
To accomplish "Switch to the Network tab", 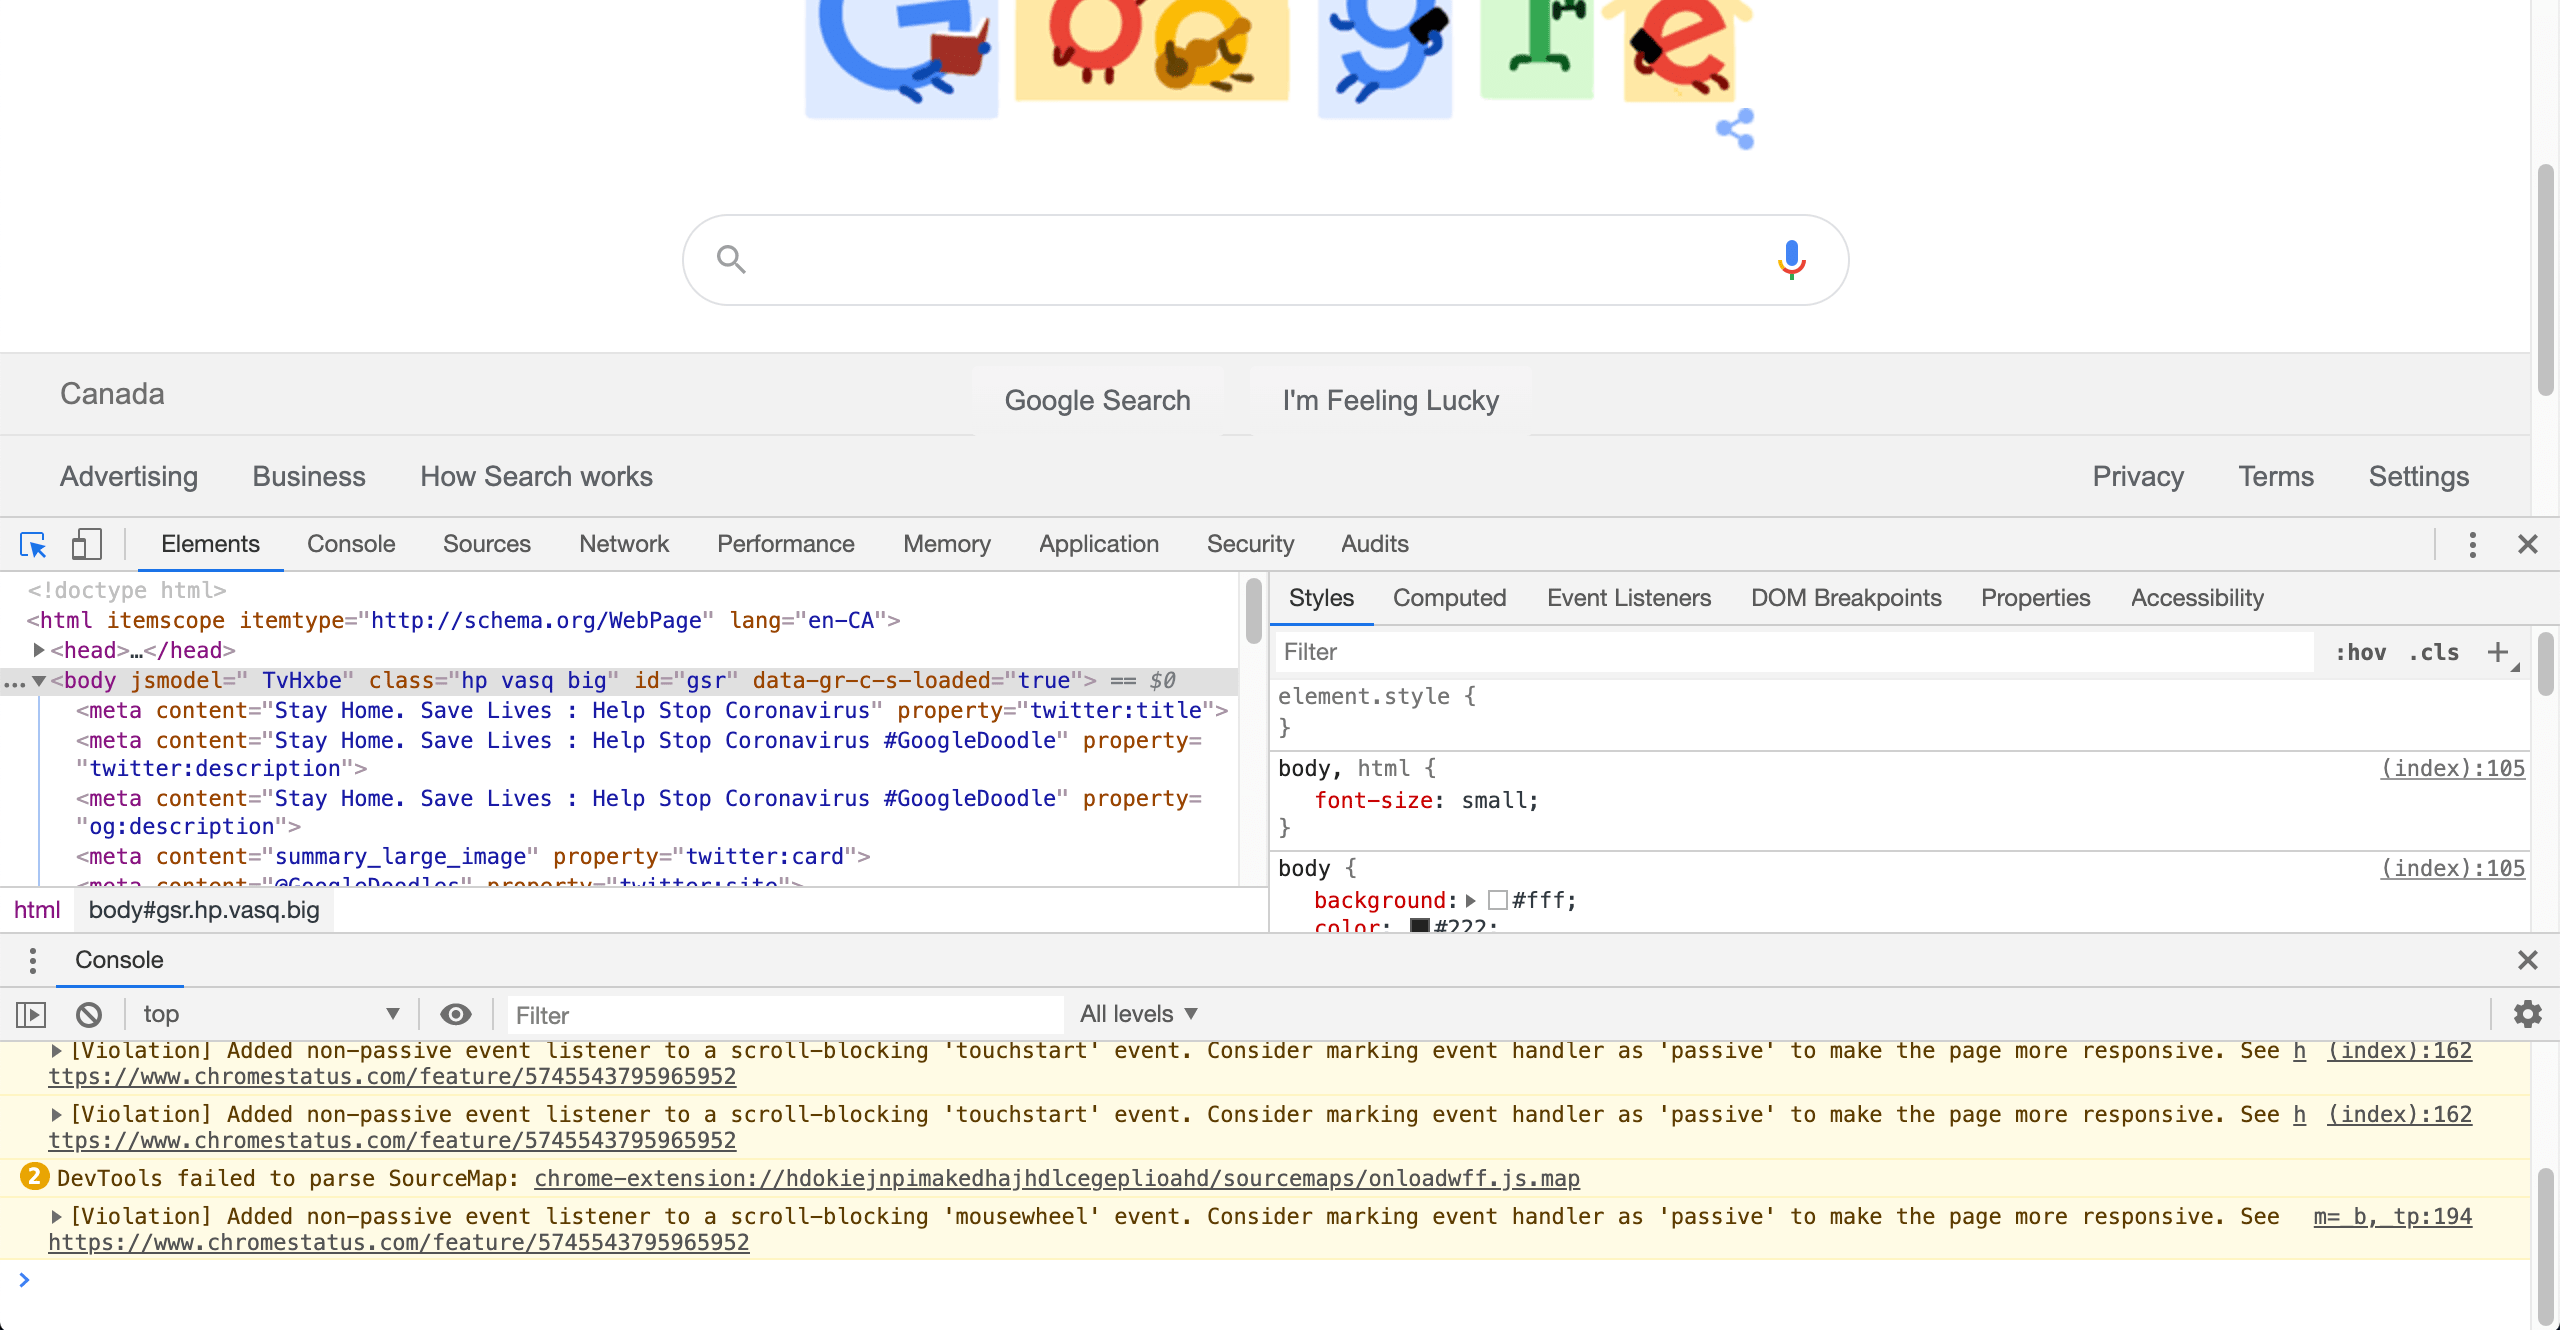I will (x=623, y=544).
